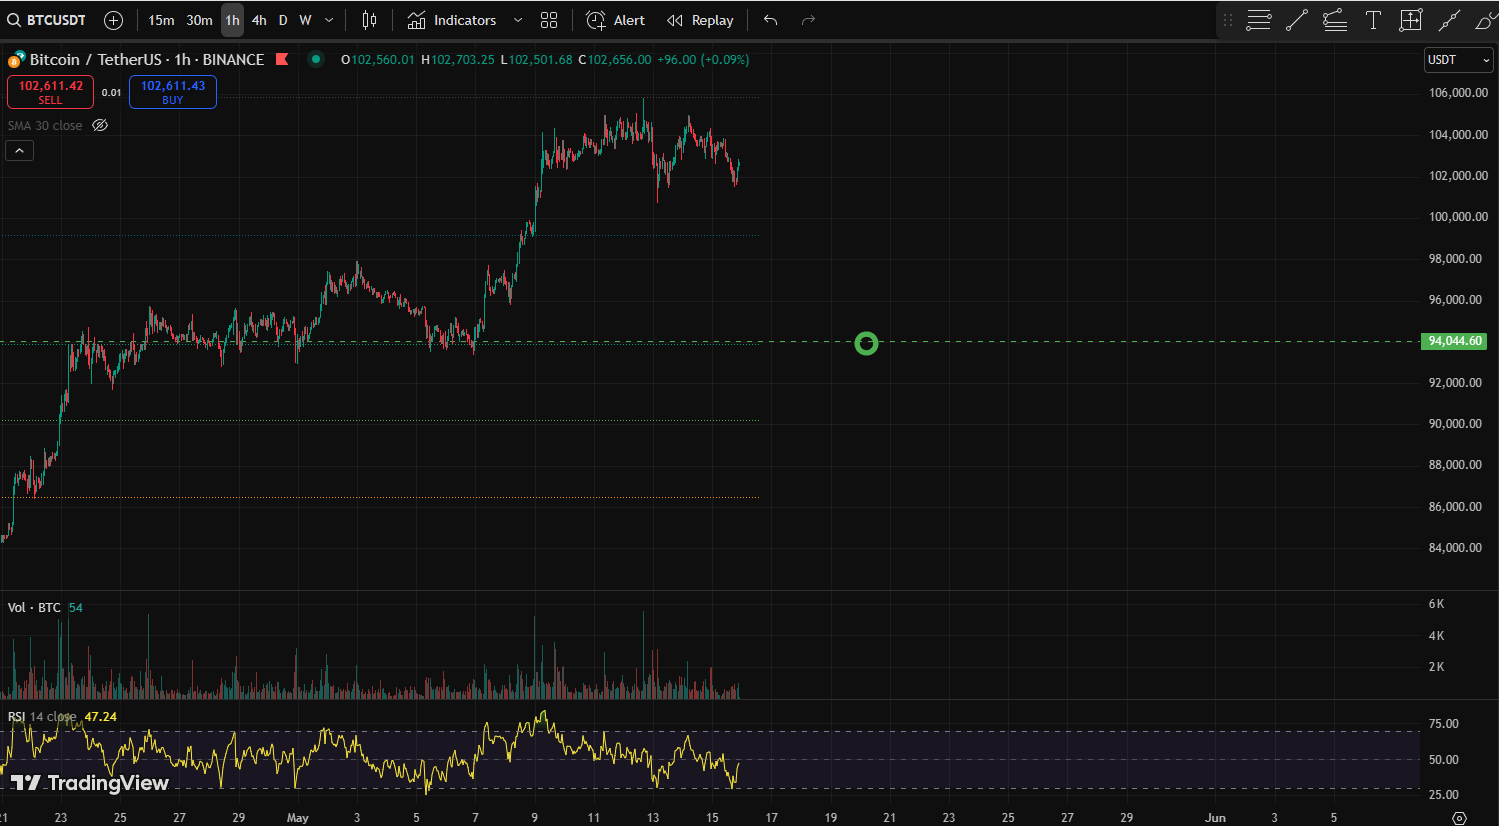
Task: Grab the drawing toolbar drag handle
Action: click(1228, 20)
